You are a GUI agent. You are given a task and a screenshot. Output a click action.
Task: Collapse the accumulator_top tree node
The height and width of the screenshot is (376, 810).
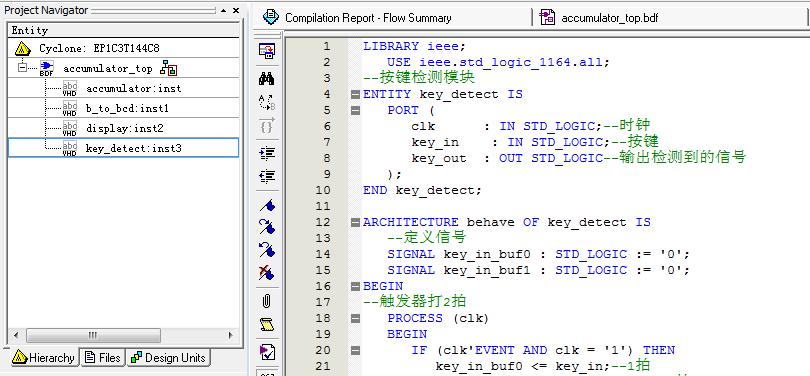22,67
